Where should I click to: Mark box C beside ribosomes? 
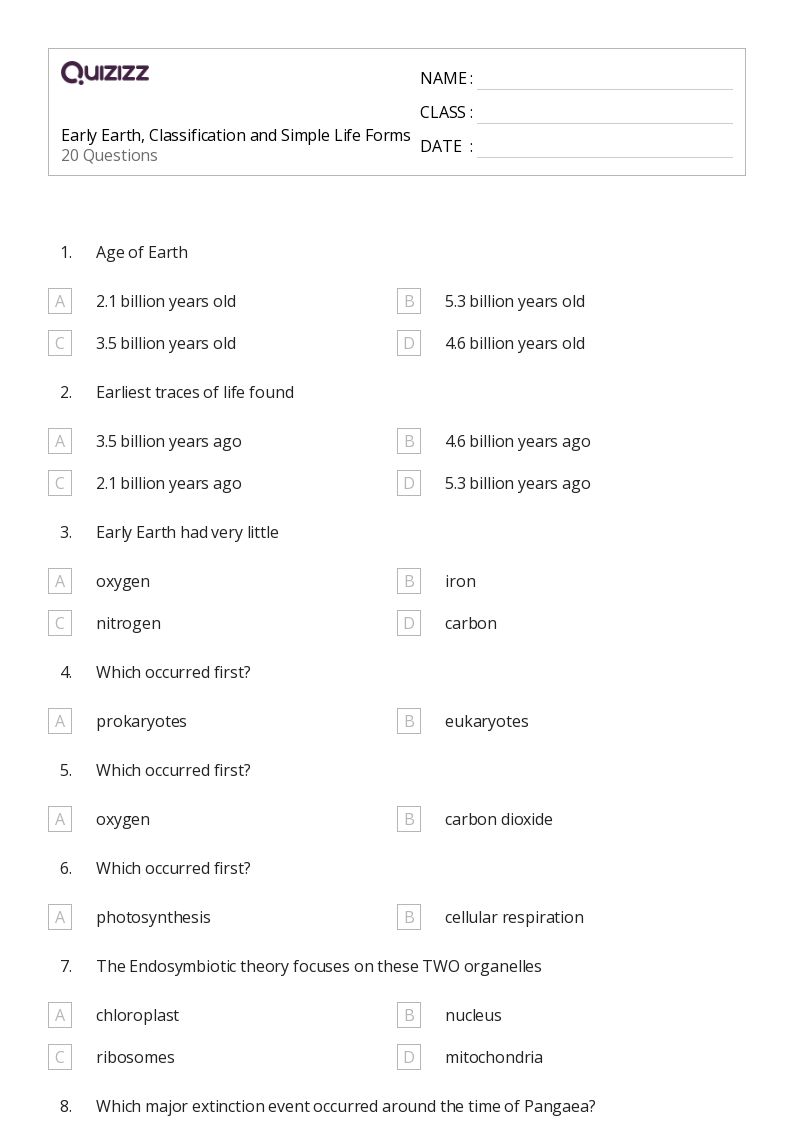click(60, 1057)
